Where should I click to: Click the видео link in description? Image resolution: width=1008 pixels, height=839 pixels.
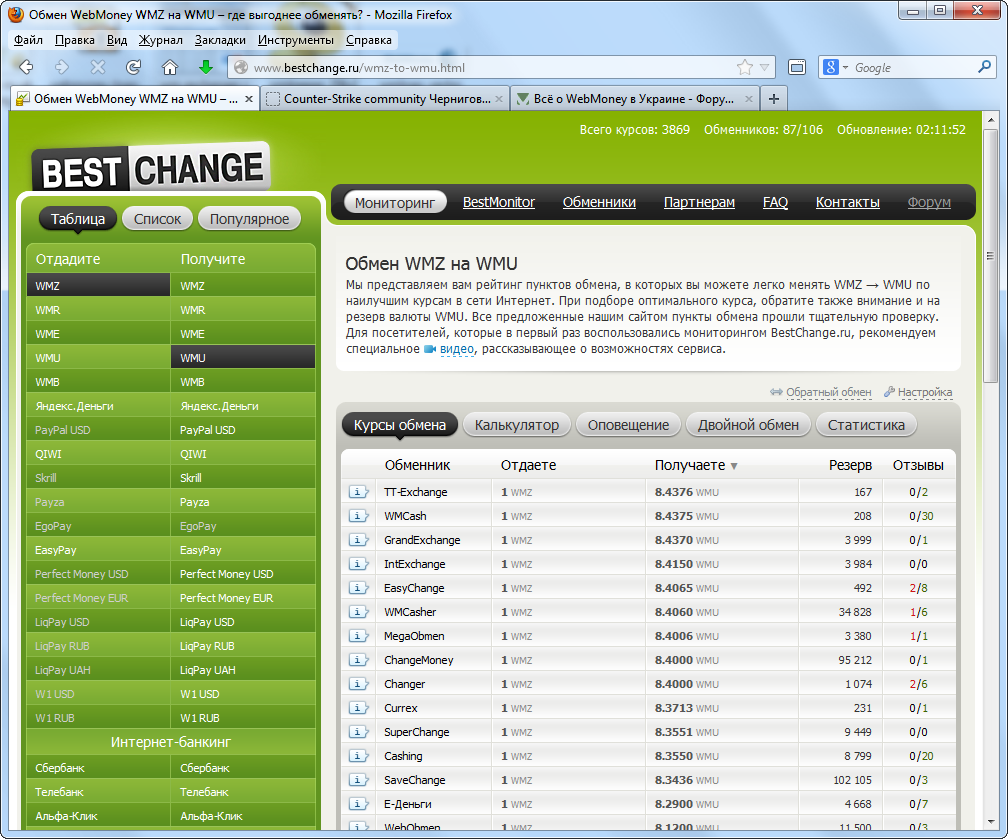pyautogui.click(x=456, y=349)
